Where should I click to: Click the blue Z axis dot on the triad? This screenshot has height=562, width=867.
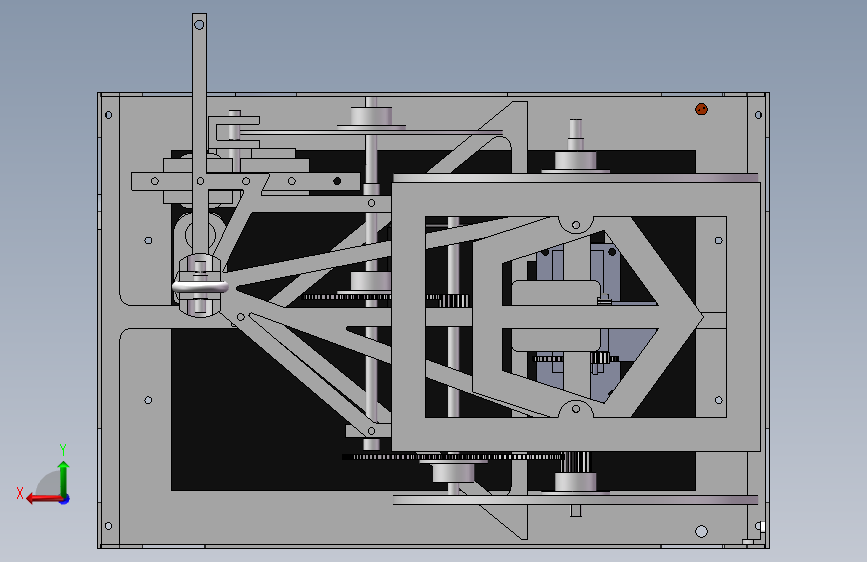point(65,499)
